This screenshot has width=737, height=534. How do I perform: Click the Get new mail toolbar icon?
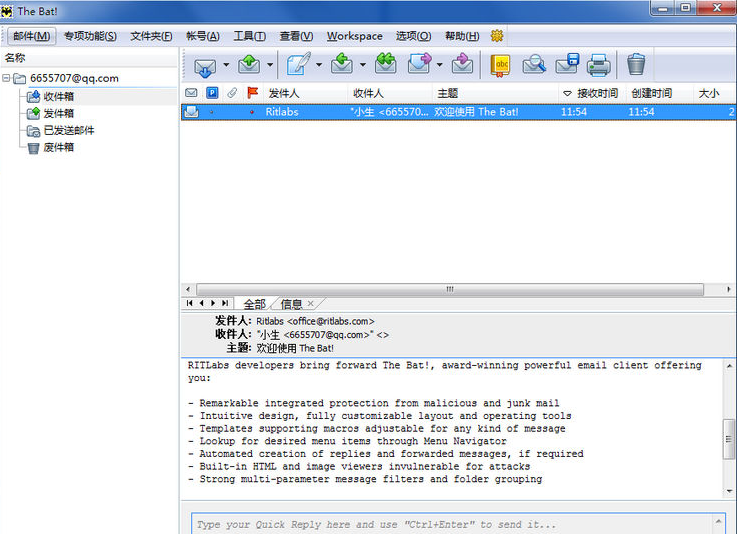205,66
